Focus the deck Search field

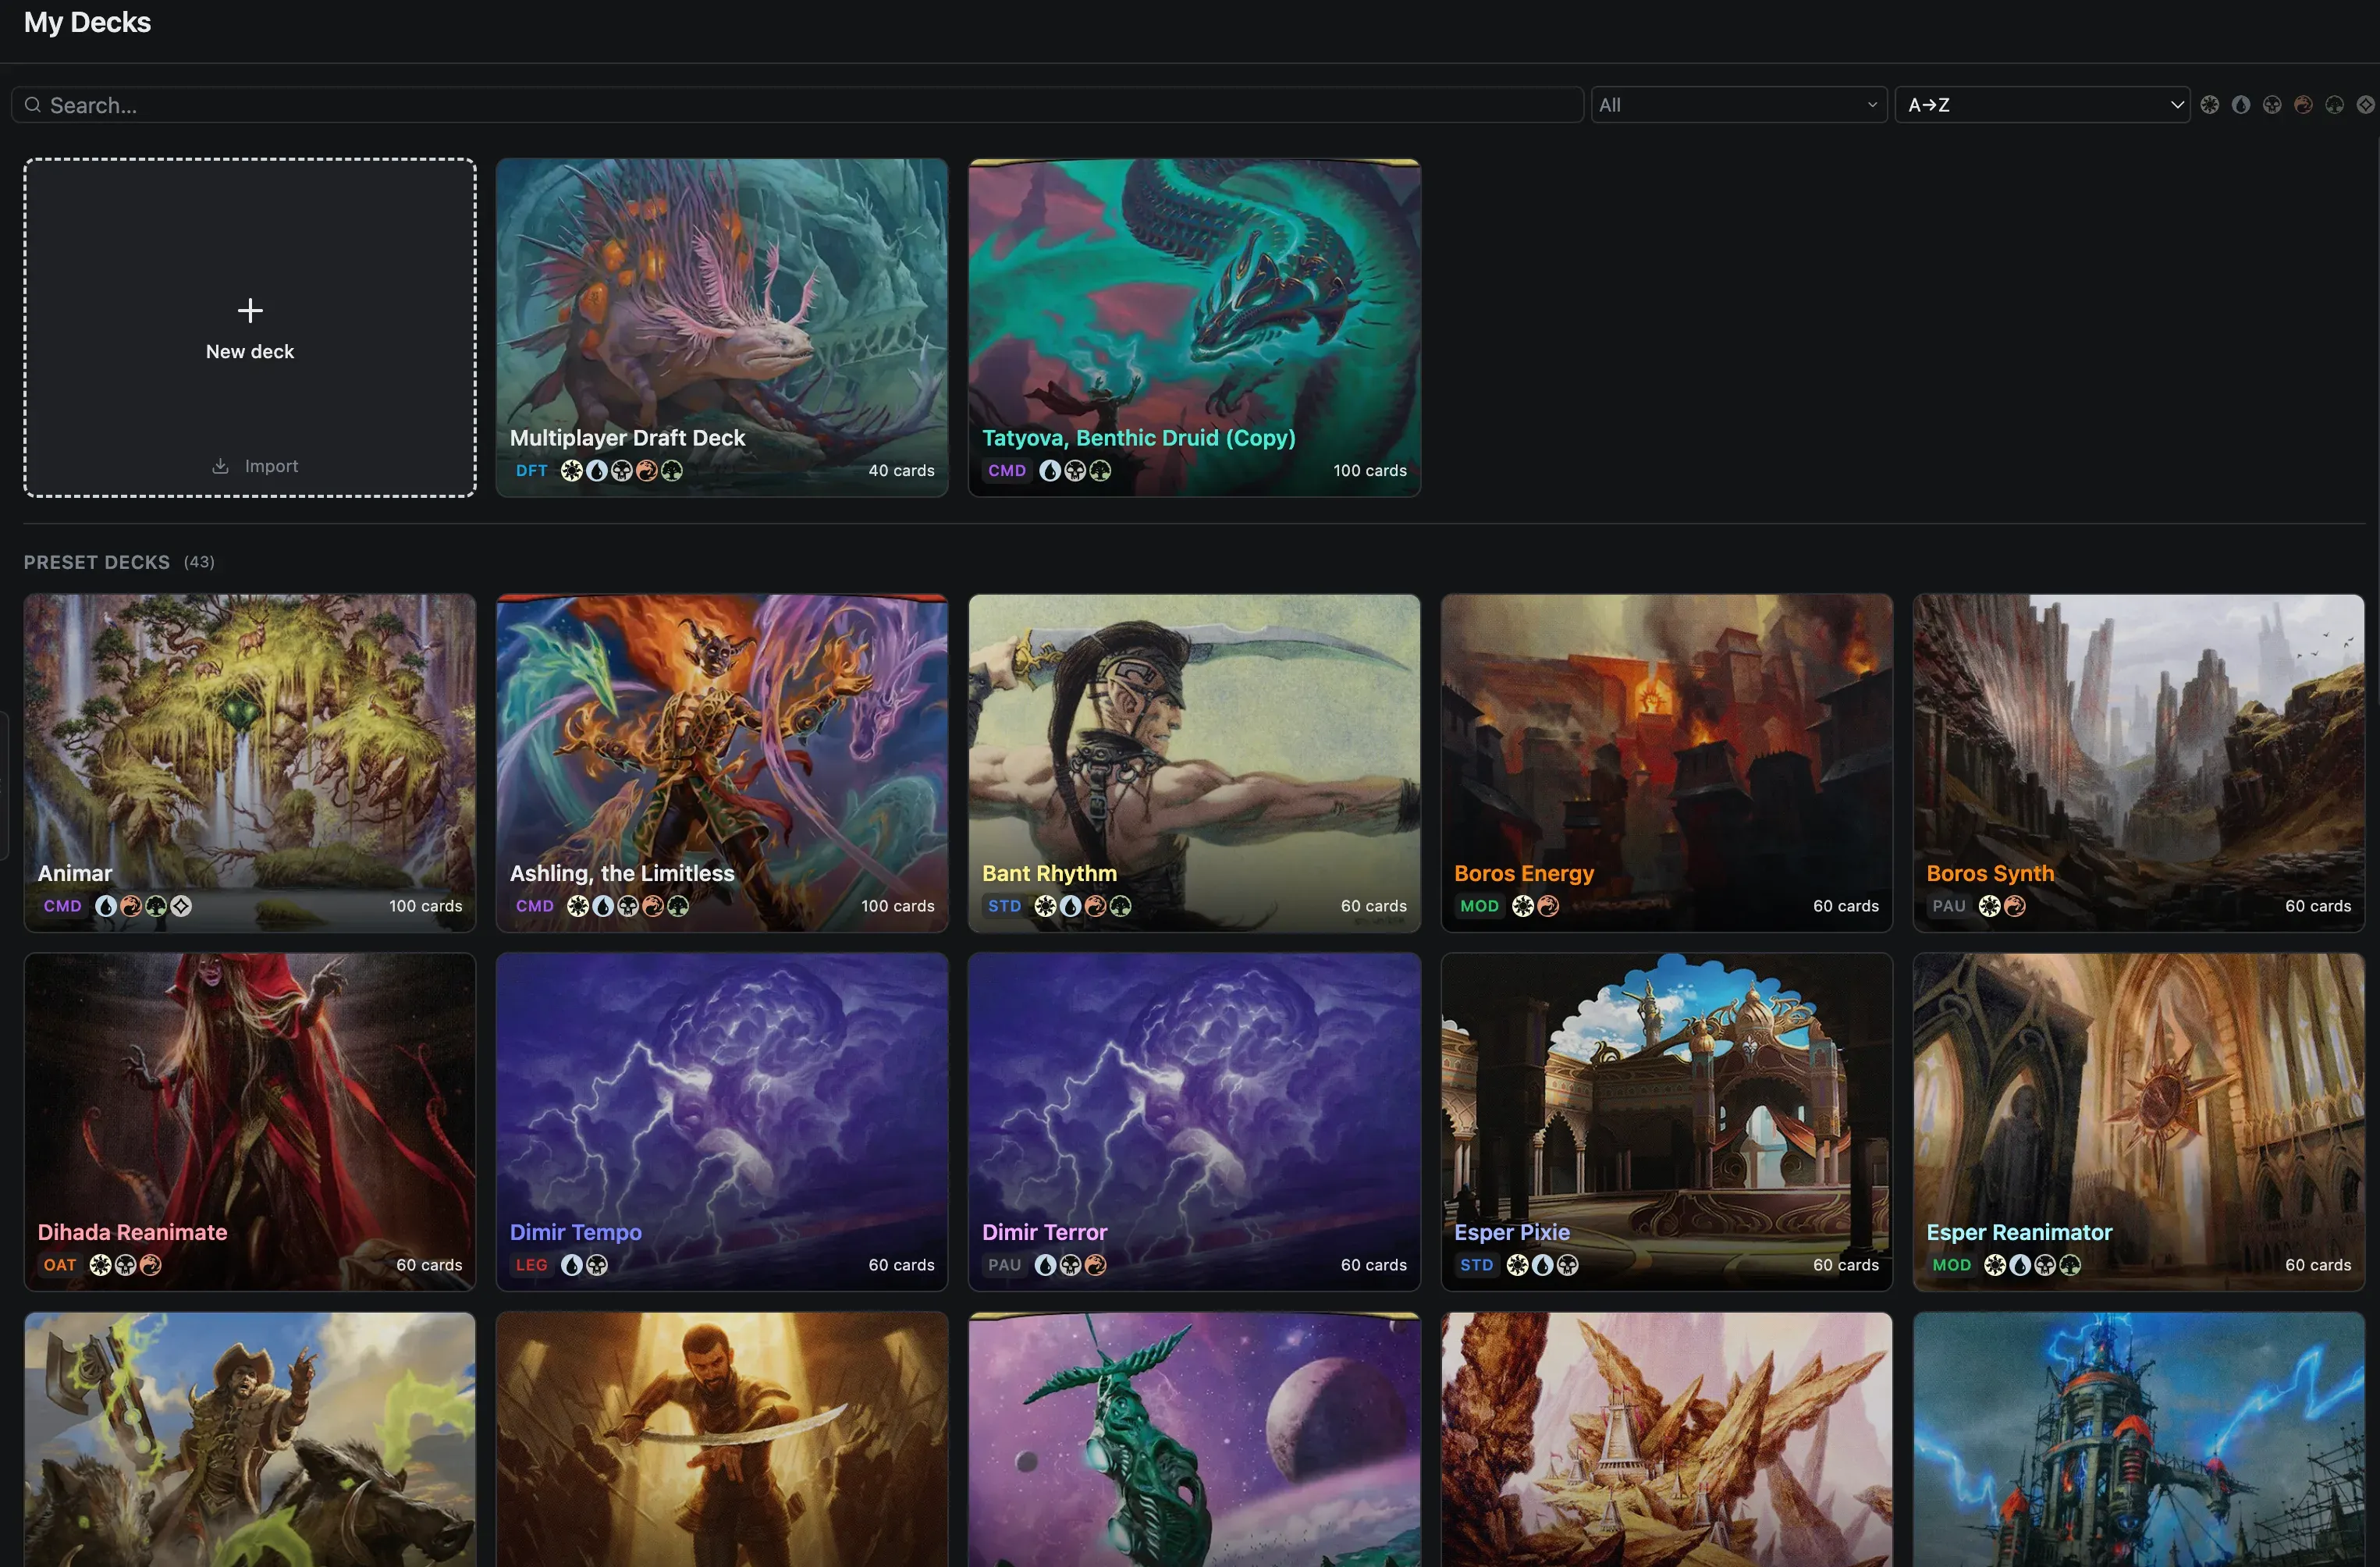point(797,105)
